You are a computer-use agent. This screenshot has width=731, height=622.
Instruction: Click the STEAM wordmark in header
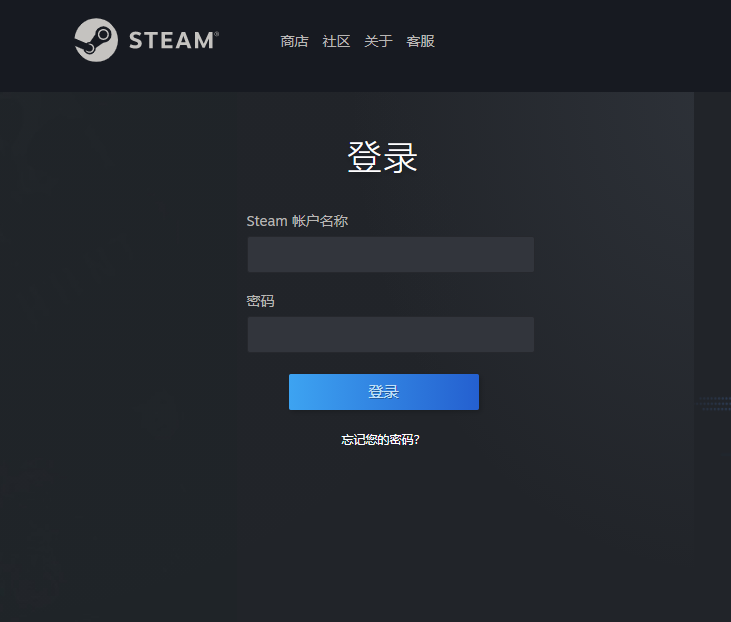(171, 41)
